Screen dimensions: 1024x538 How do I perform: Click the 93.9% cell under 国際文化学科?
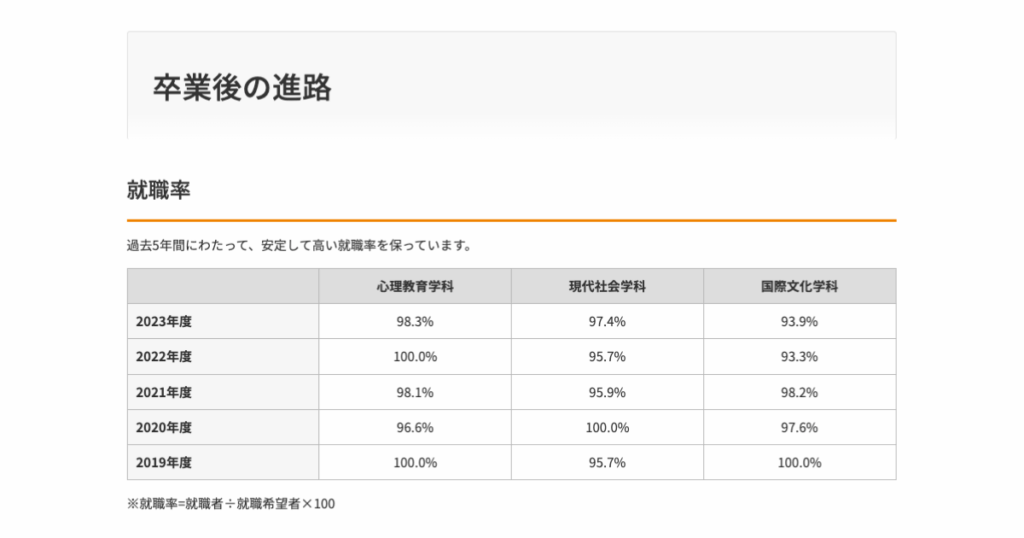coord(799,321)
